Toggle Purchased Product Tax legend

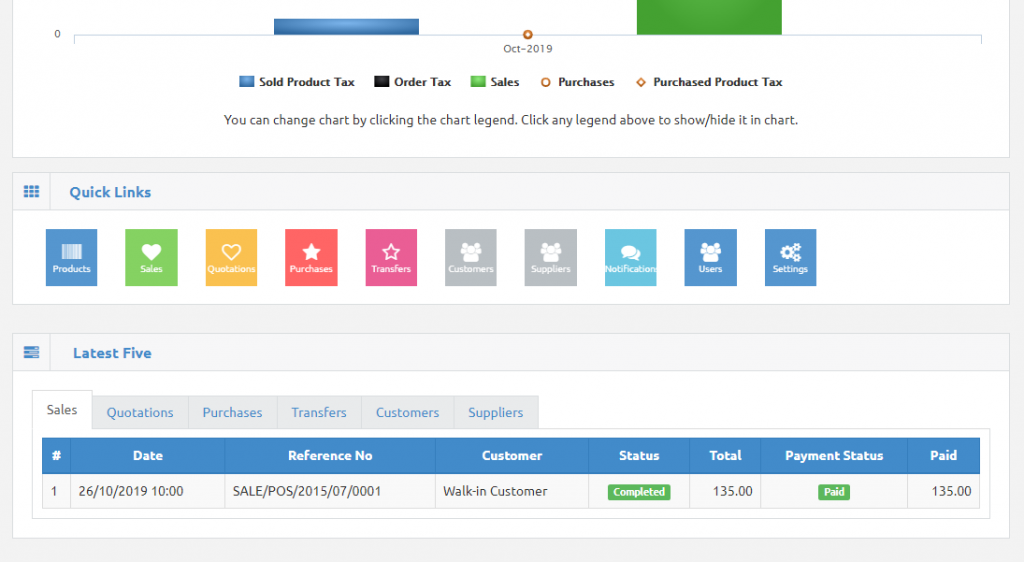(709, 82)
